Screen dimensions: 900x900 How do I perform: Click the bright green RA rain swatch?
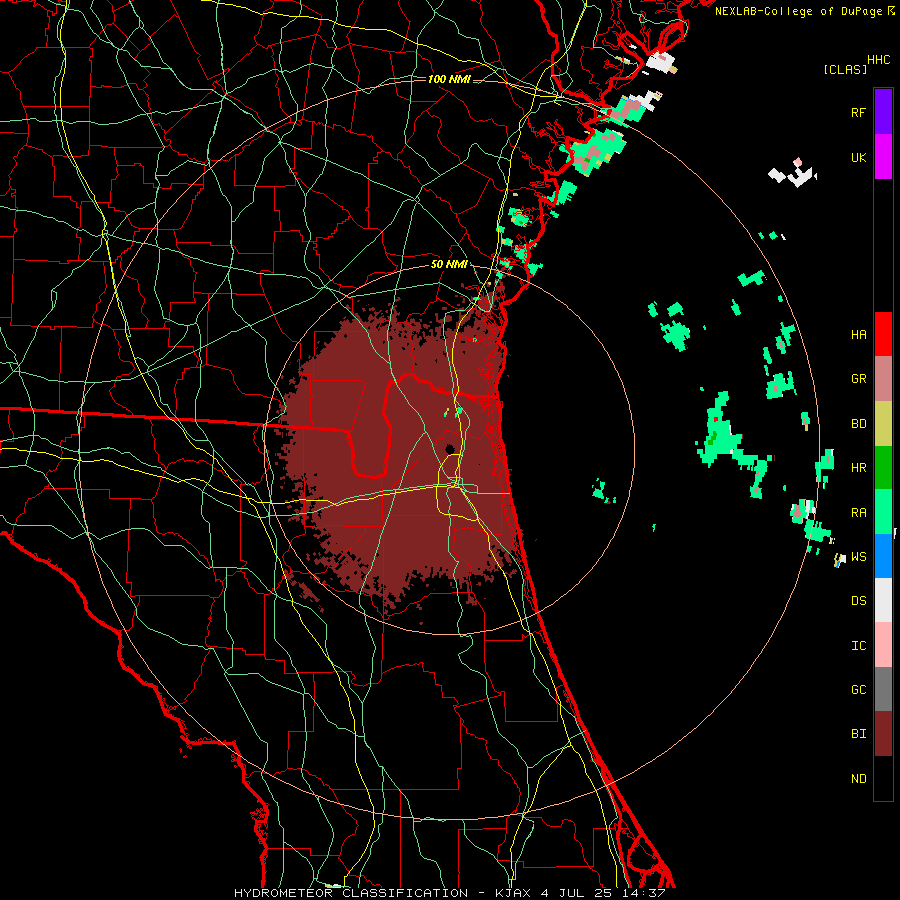click(x=883, y=512)
